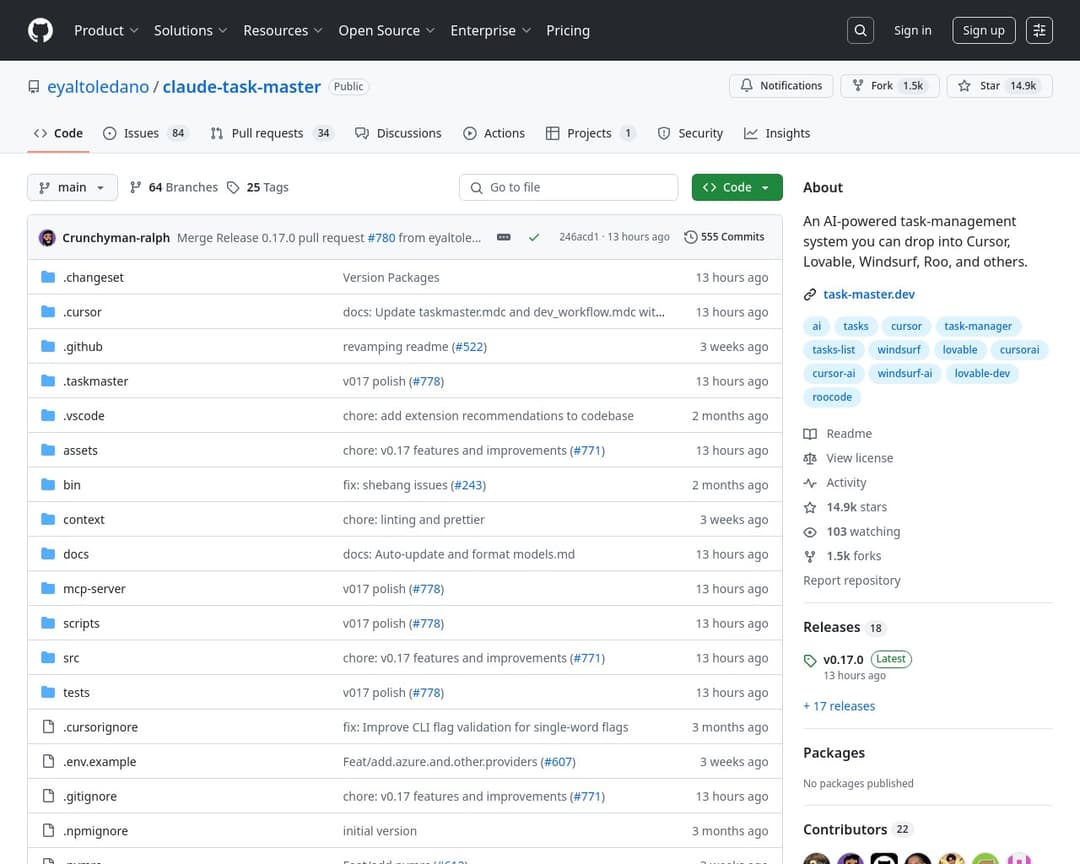Expand the Resources menu
The image size is (1080, 864).
(x=282, y=30)
